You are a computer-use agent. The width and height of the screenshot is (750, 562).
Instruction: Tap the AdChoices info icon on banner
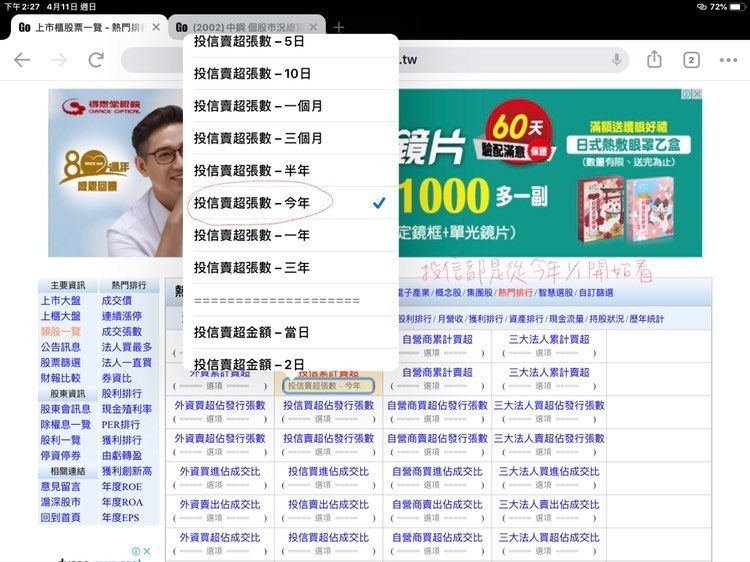pos(686,94)
